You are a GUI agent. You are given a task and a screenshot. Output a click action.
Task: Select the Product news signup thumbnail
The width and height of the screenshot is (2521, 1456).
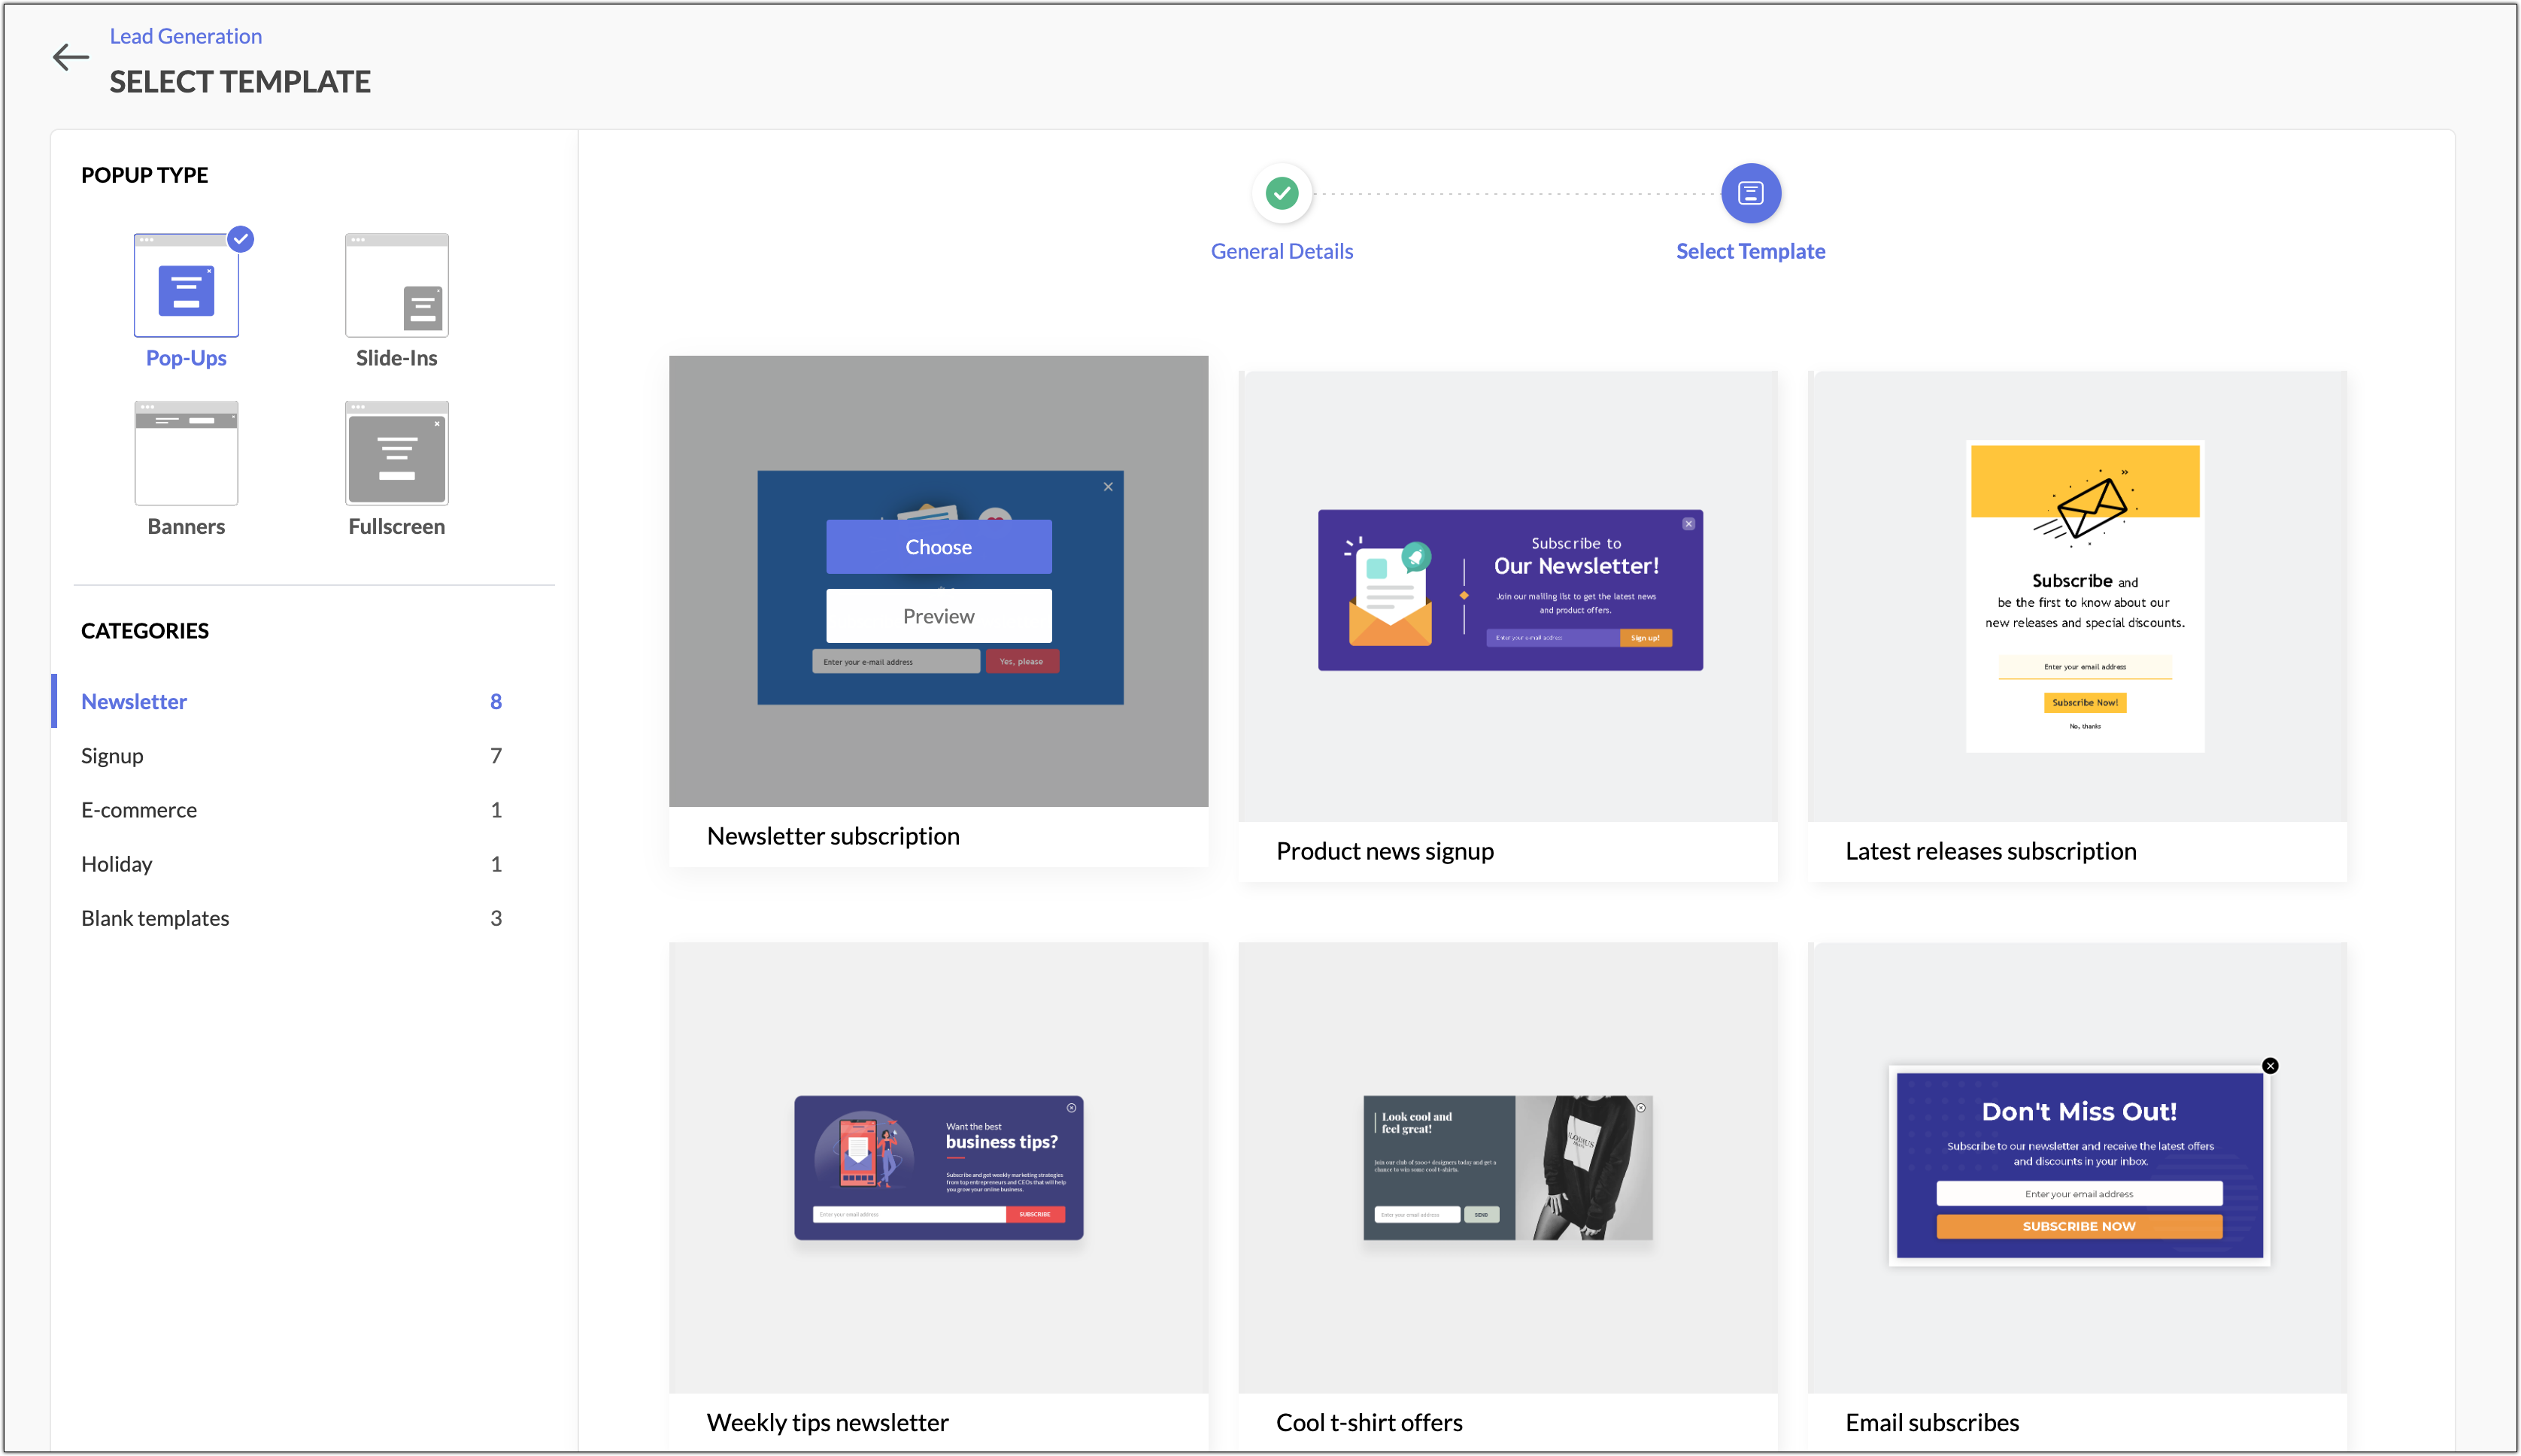[x=1509, y=590]
